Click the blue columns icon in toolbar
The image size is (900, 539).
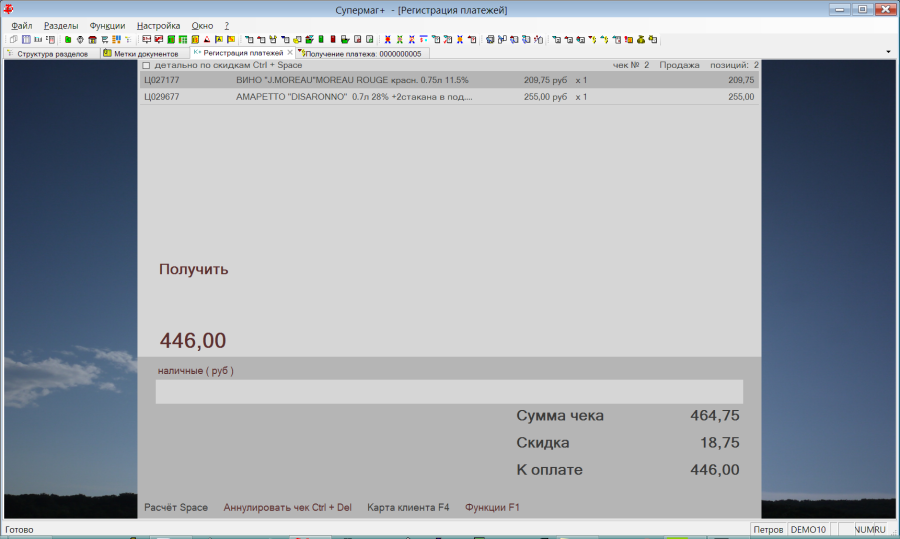26,40
